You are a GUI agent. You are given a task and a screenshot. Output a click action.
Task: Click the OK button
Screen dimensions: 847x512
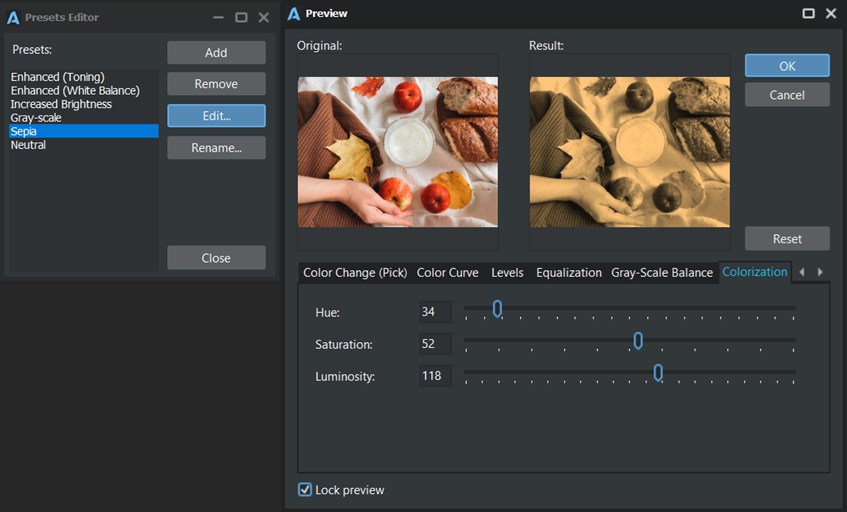click(787, 66)
